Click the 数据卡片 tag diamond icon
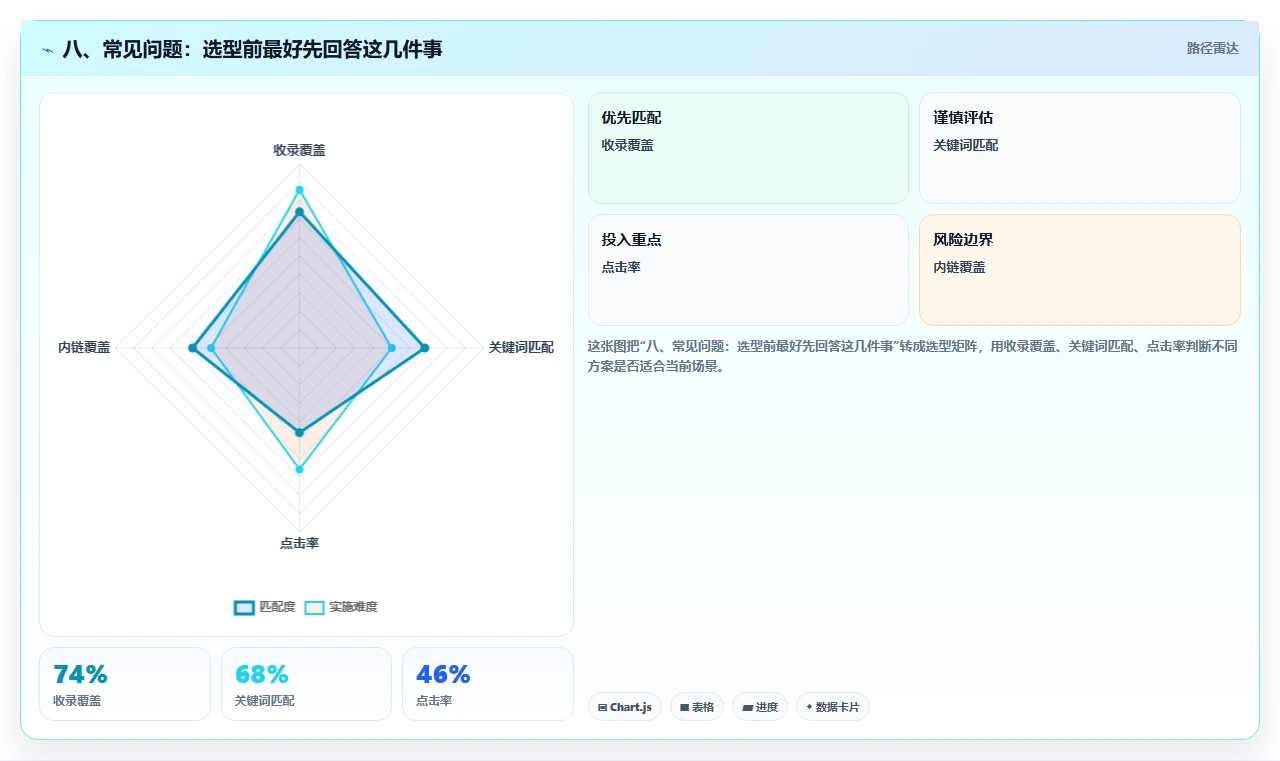1280x761 pixels. point(809,706)
